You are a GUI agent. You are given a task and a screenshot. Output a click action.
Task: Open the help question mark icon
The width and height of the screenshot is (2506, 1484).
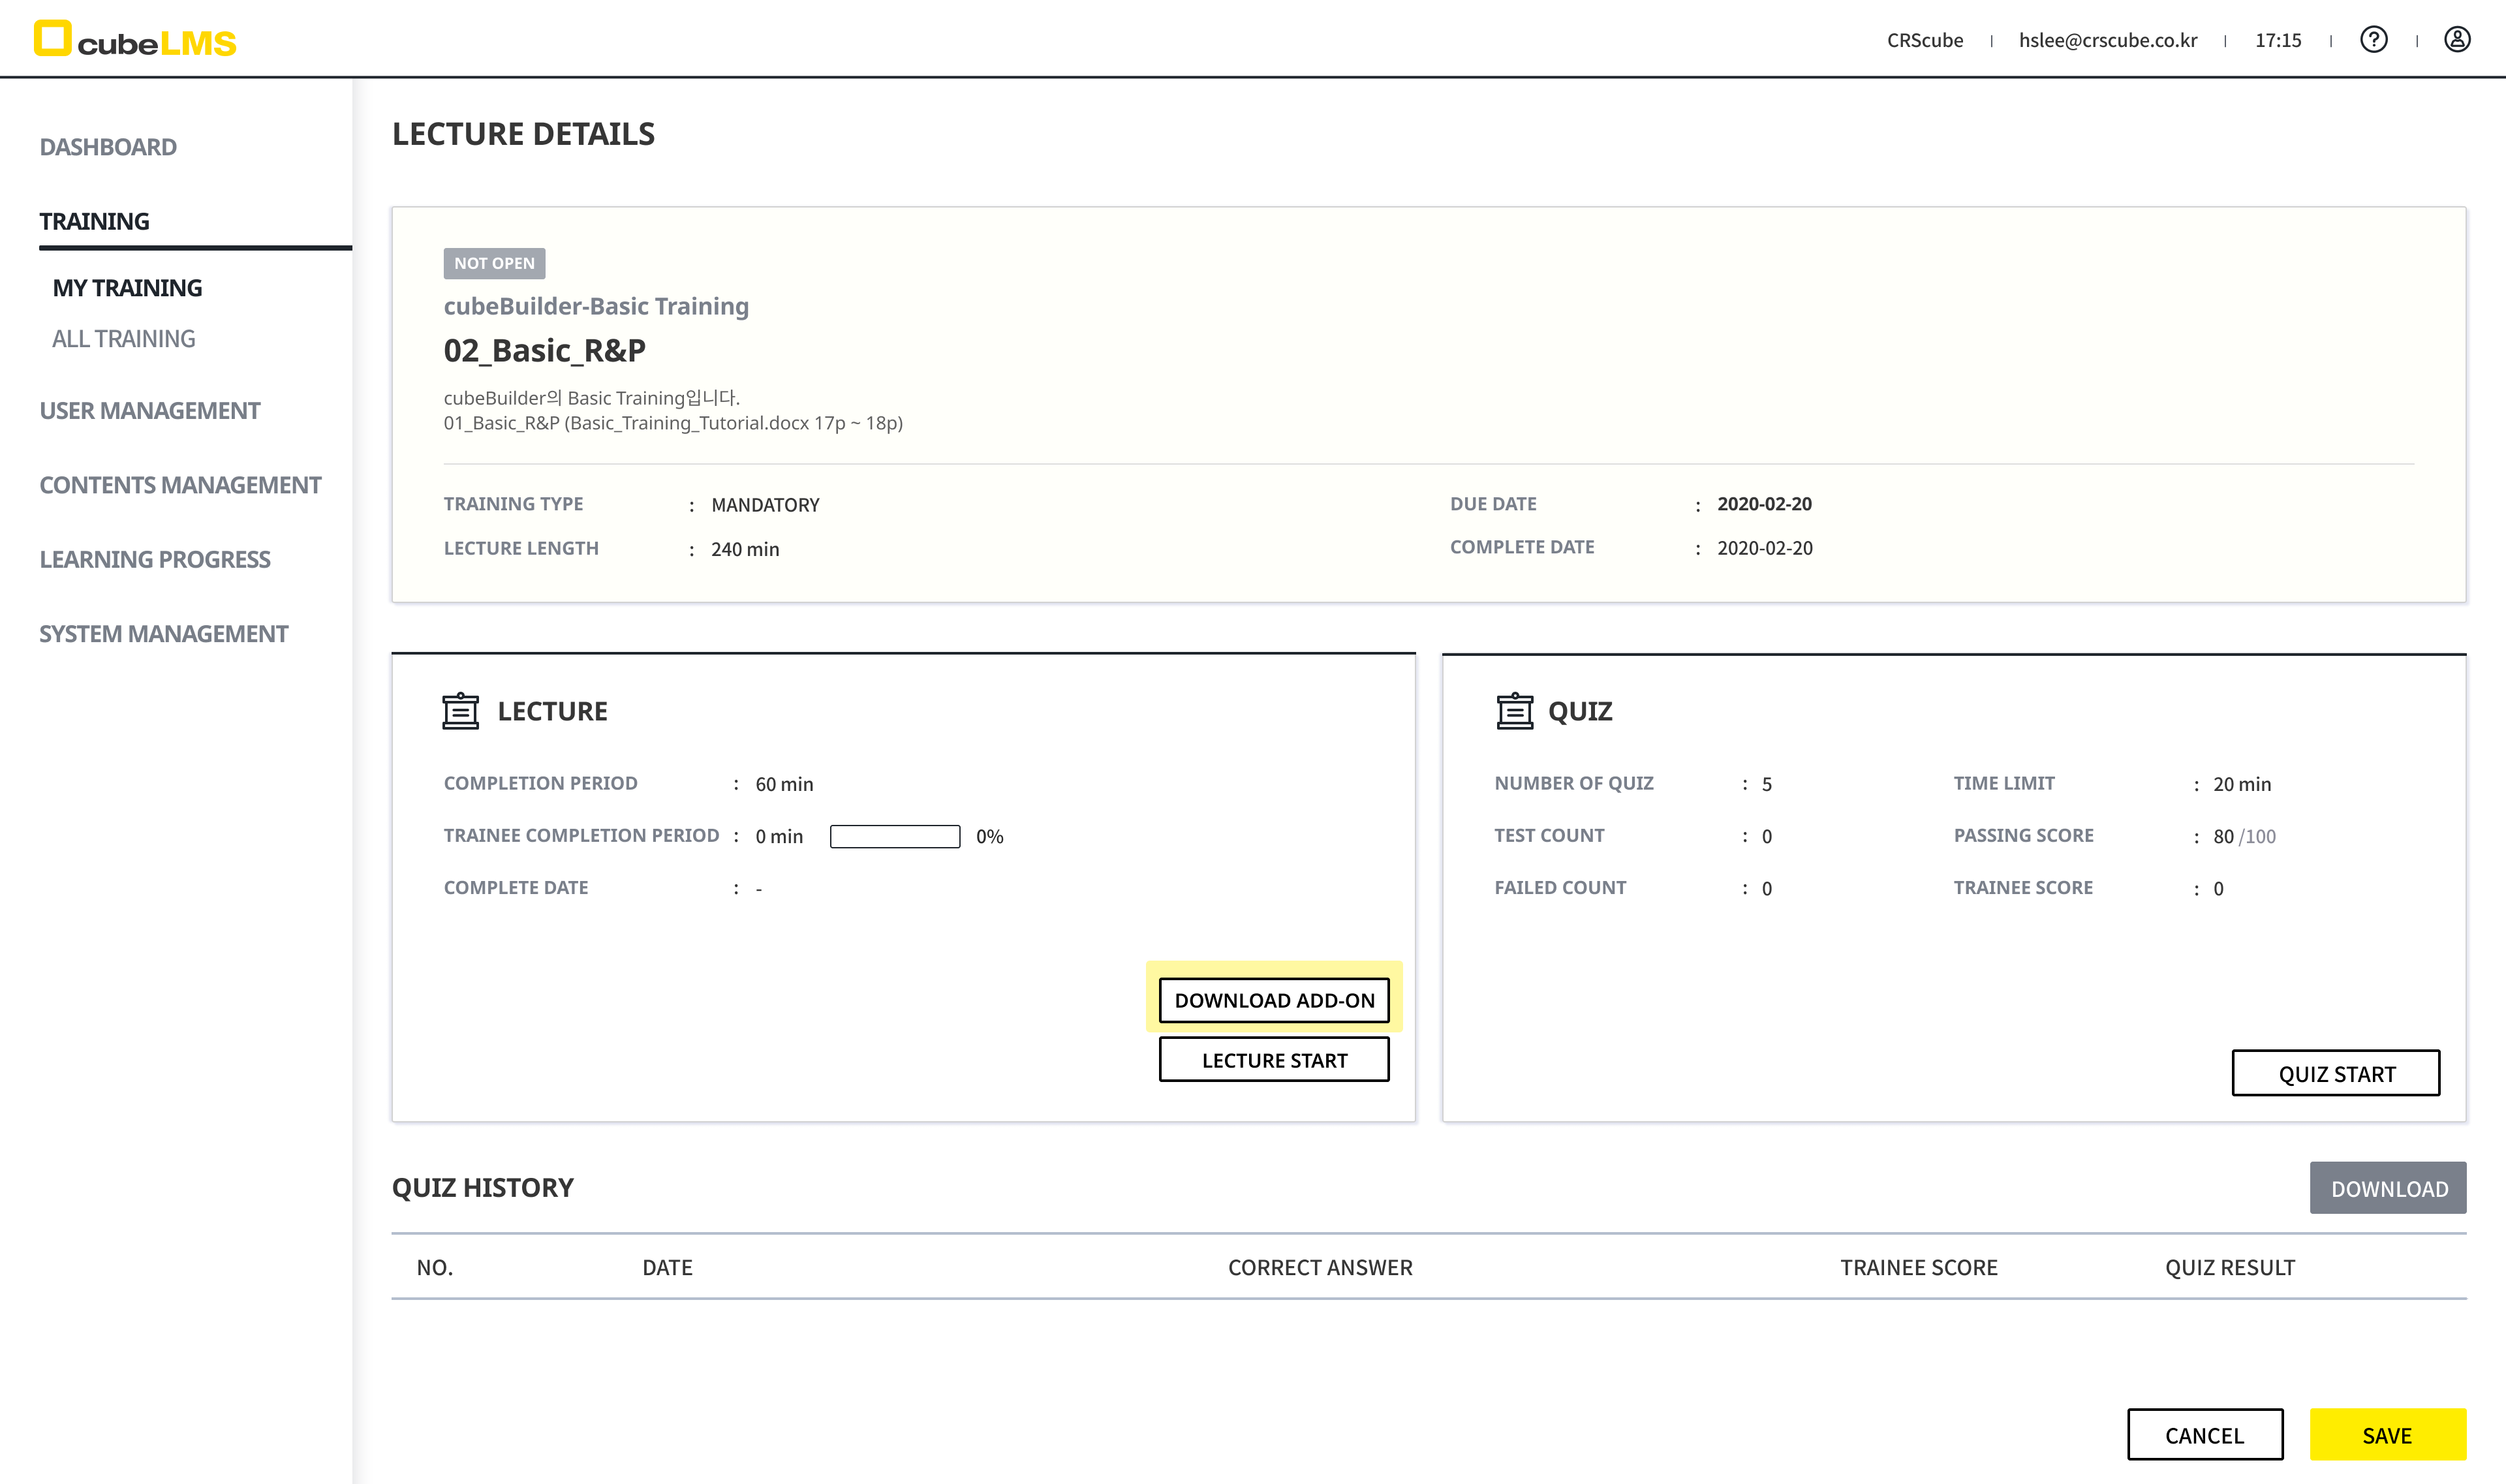[x=2373, y=40]
